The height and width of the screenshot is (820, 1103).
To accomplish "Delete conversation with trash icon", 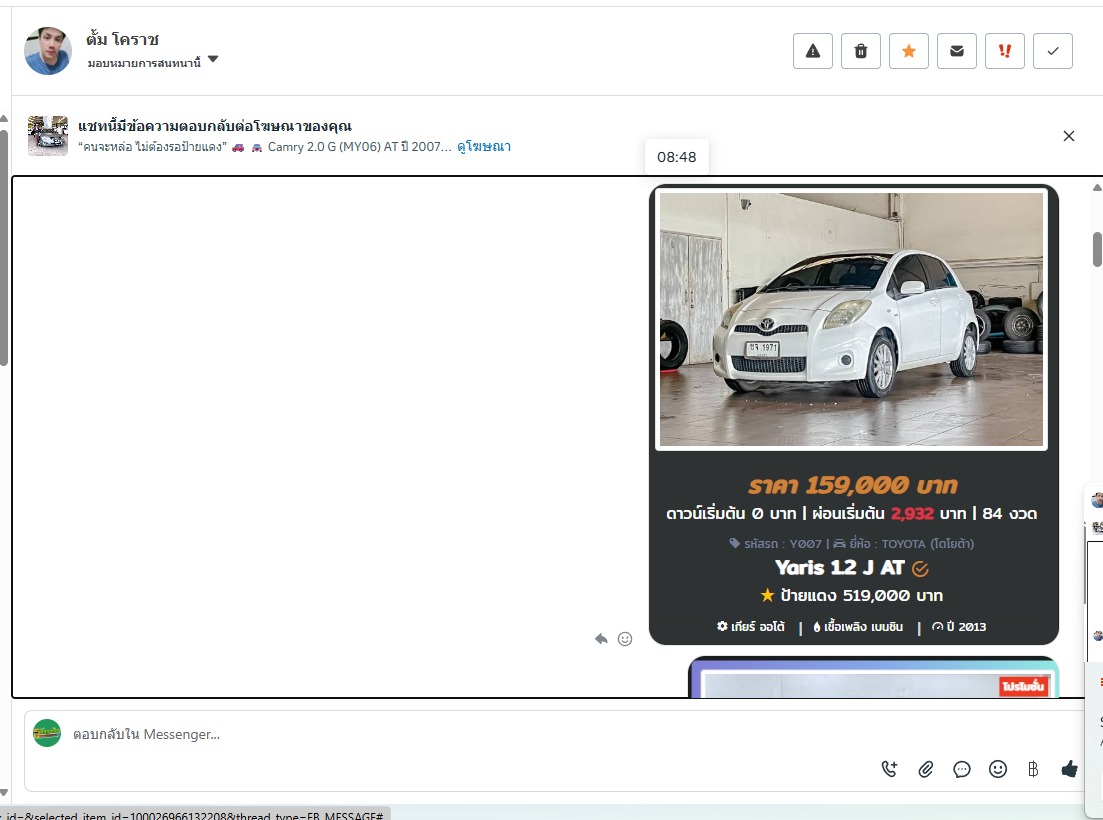I will (860, 51).
